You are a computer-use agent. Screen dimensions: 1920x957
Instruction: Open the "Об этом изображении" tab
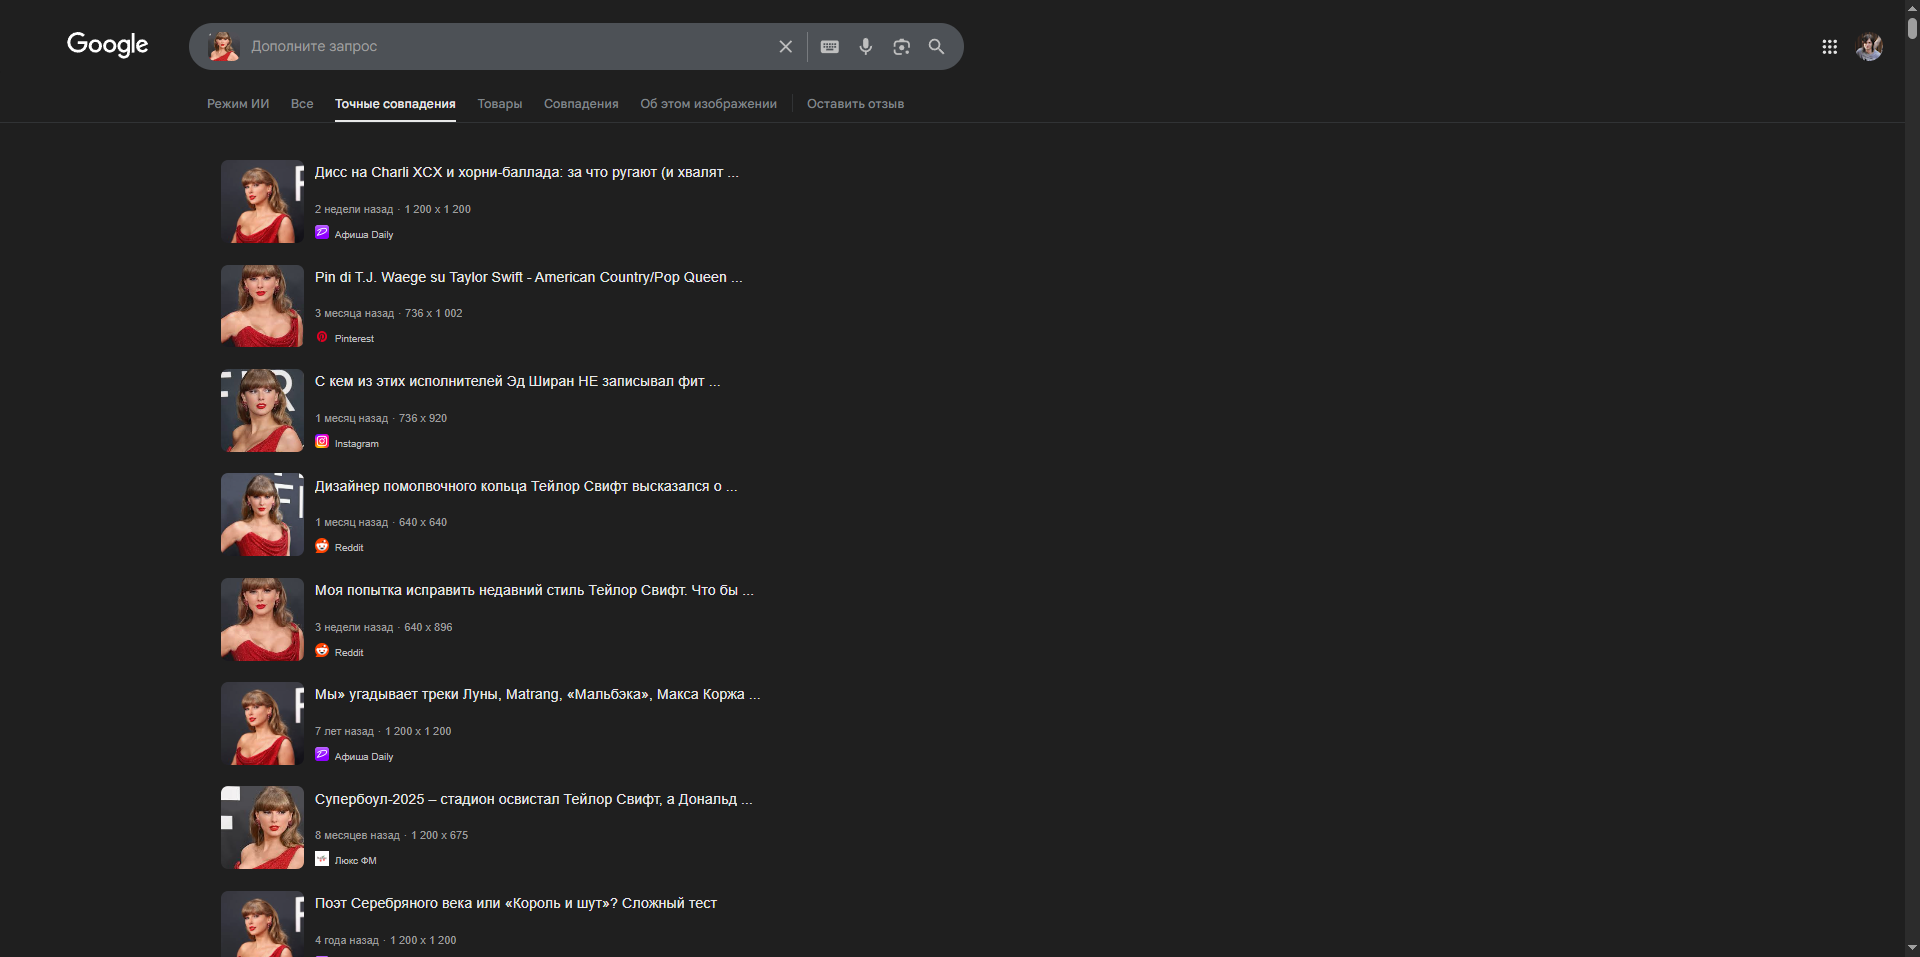(x=709, y=104)
